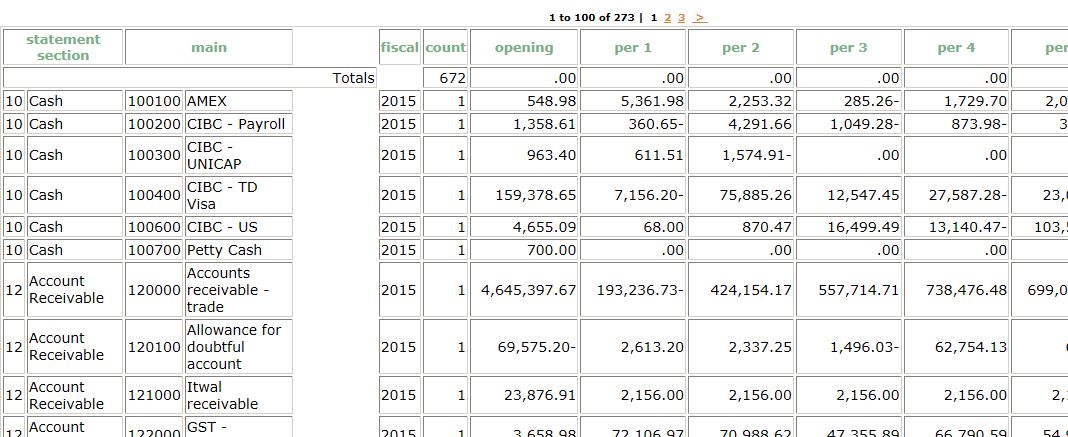
Task: Go to page 2 of results
Action: pos(668,18)
